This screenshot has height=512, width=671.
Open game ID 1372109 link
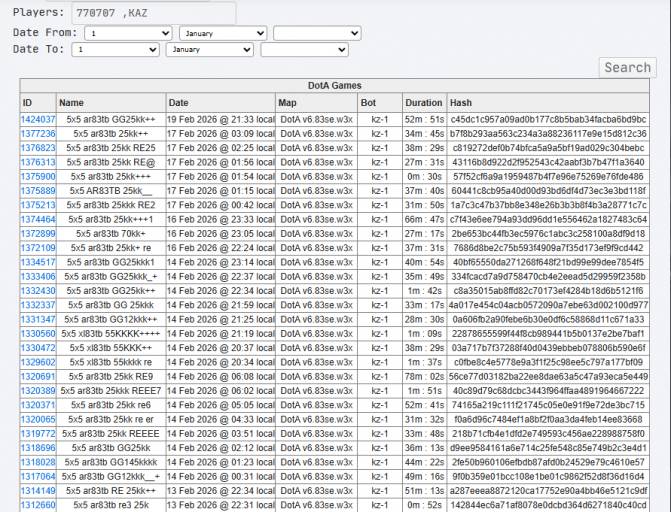click(38, 248)
